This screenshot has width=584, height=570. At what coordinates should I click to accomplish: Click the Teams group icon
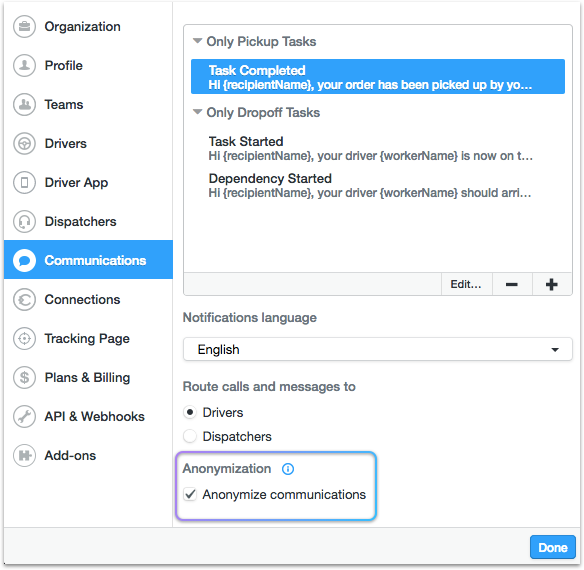(25, 104)
